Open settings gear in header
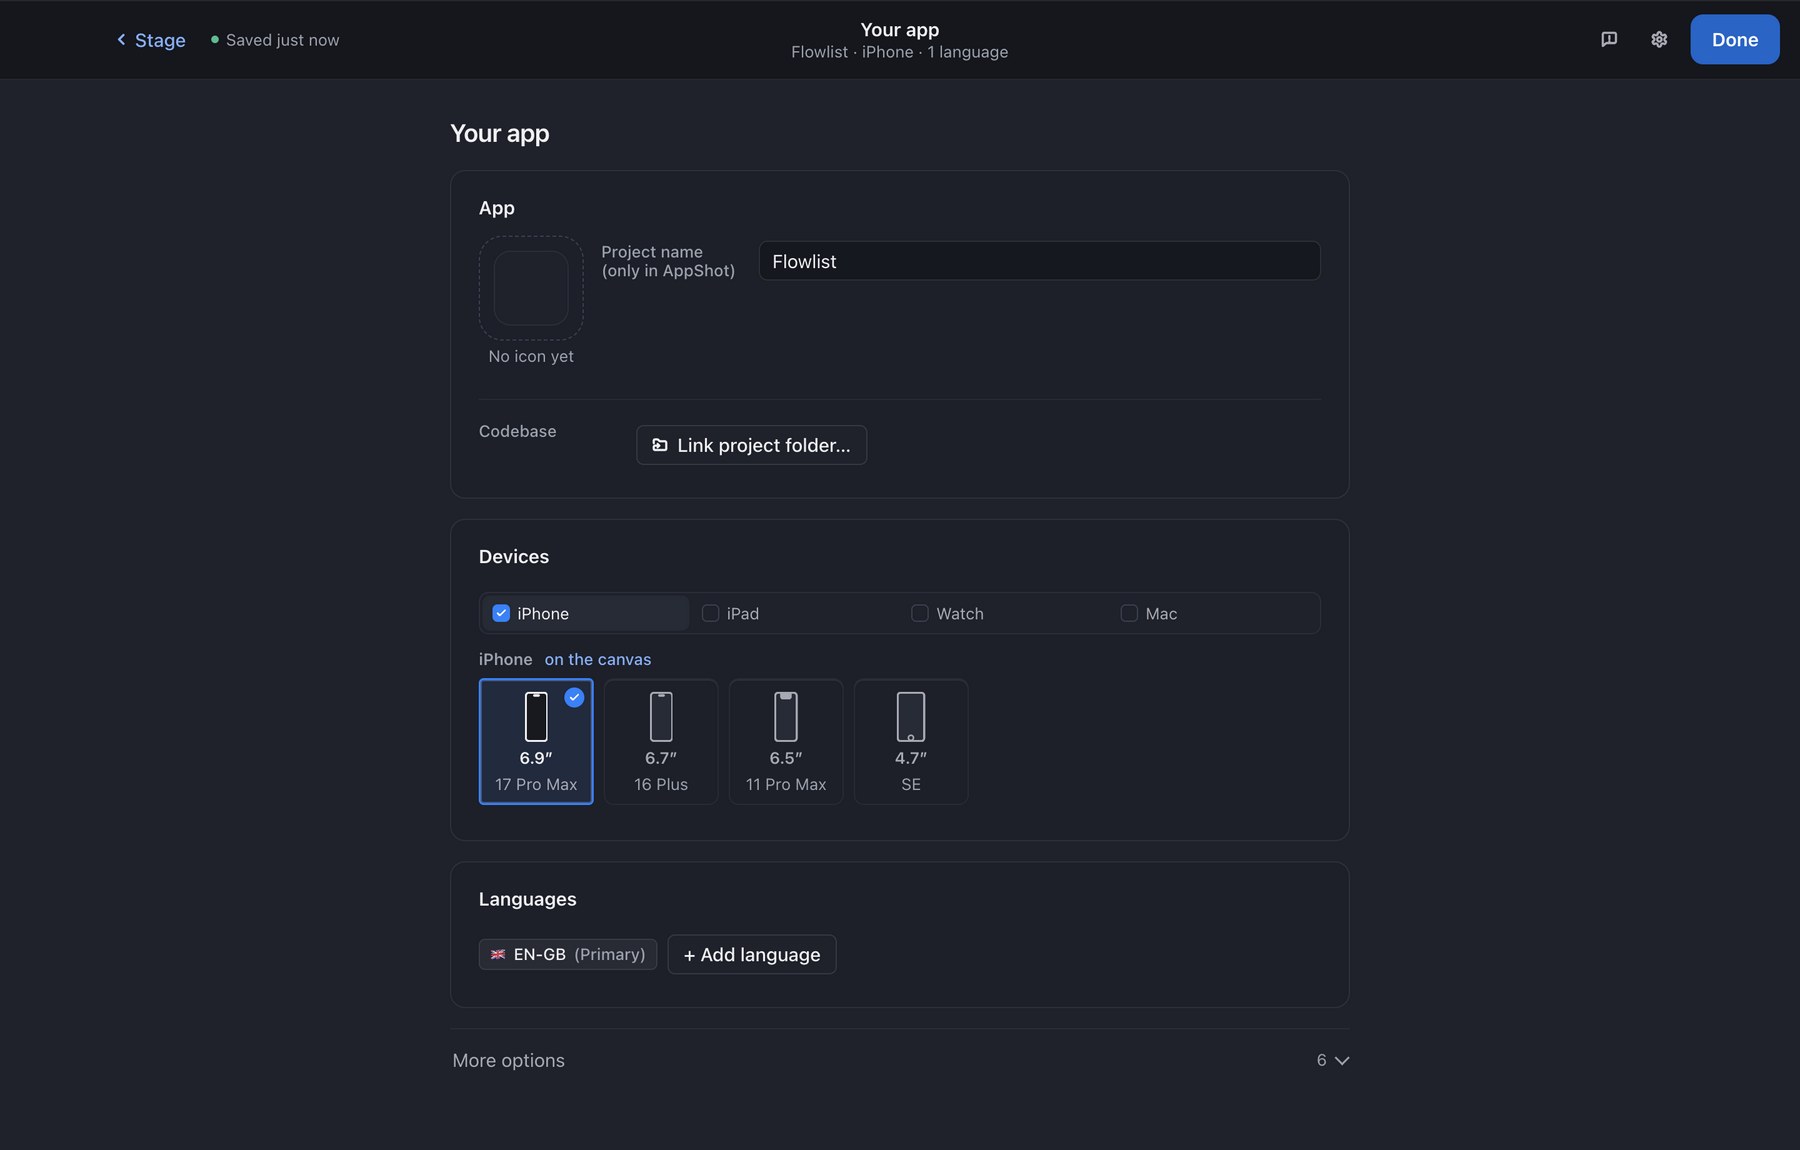This screenshot has height=1150, width=1800. (x=1659, y=39)
